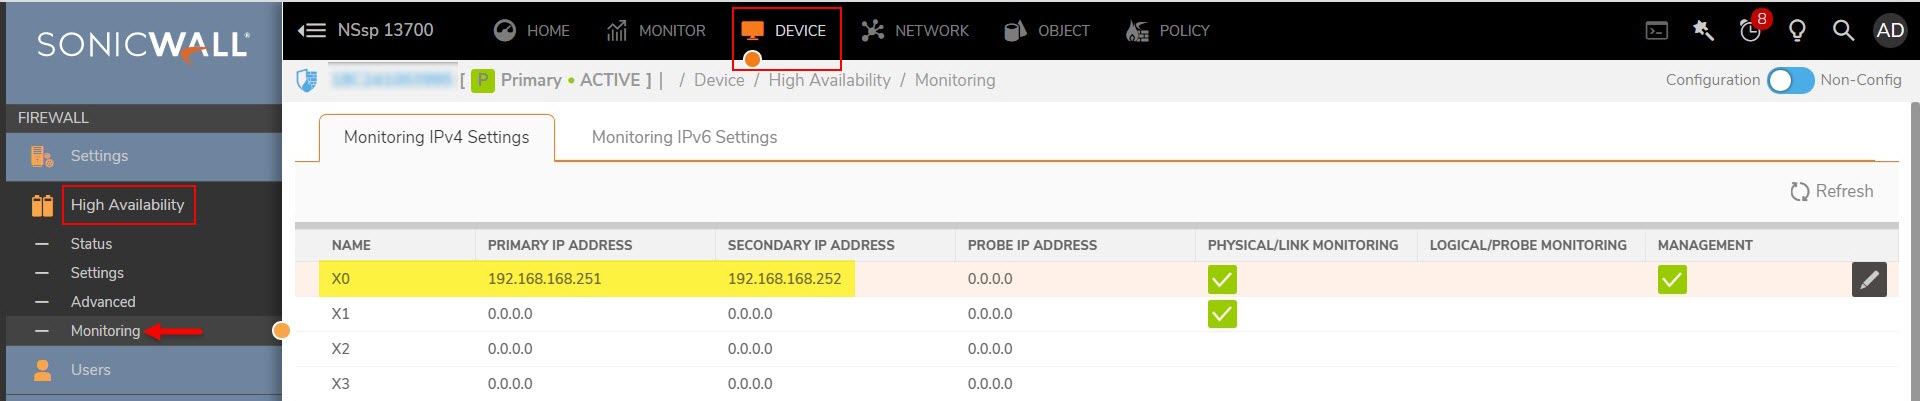Image resolution: width=1920 pixels, height=401 pixels.
Task: Uncheck X0 Physical/Link Monitoring checkbox
Action: click(1222, 279)
